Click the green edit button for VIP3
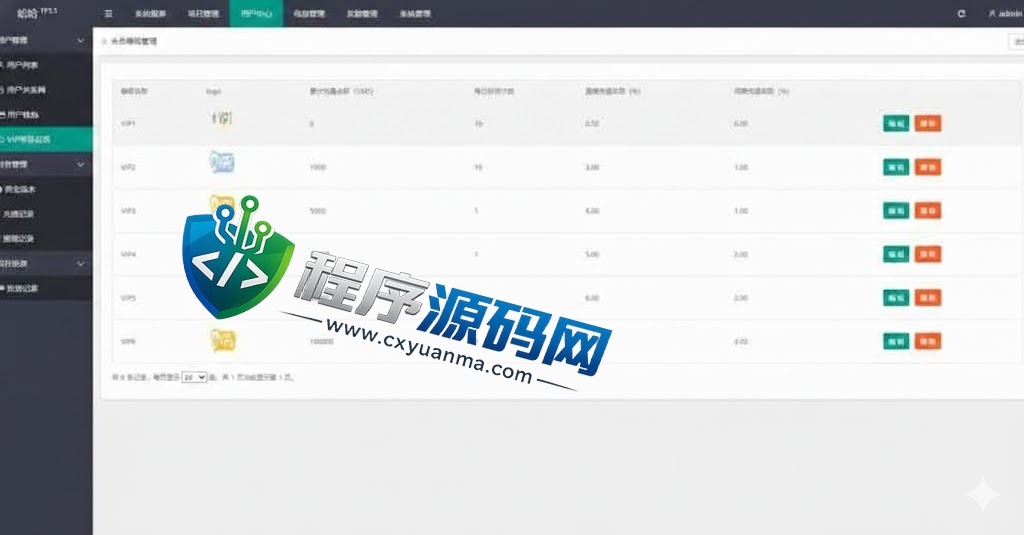This screenshot has height=535, width=1024. (x=896, y=210)
